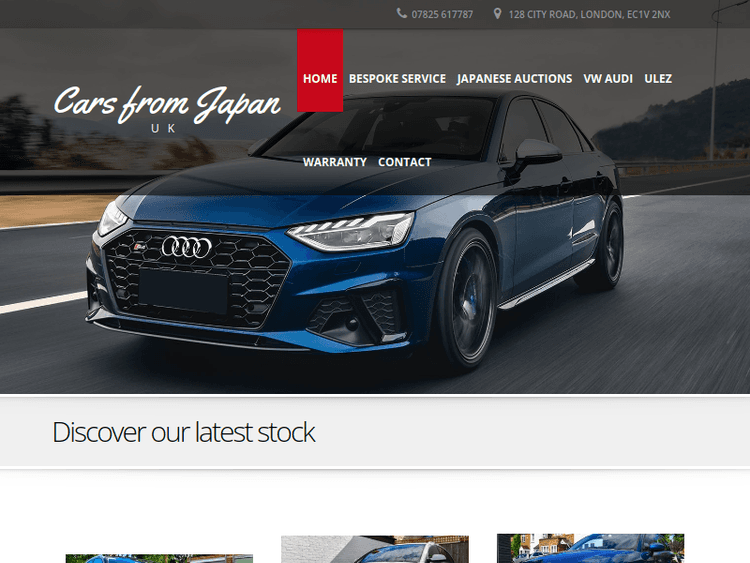Open the leftmost stock car thumbnail

click(159, 559)
